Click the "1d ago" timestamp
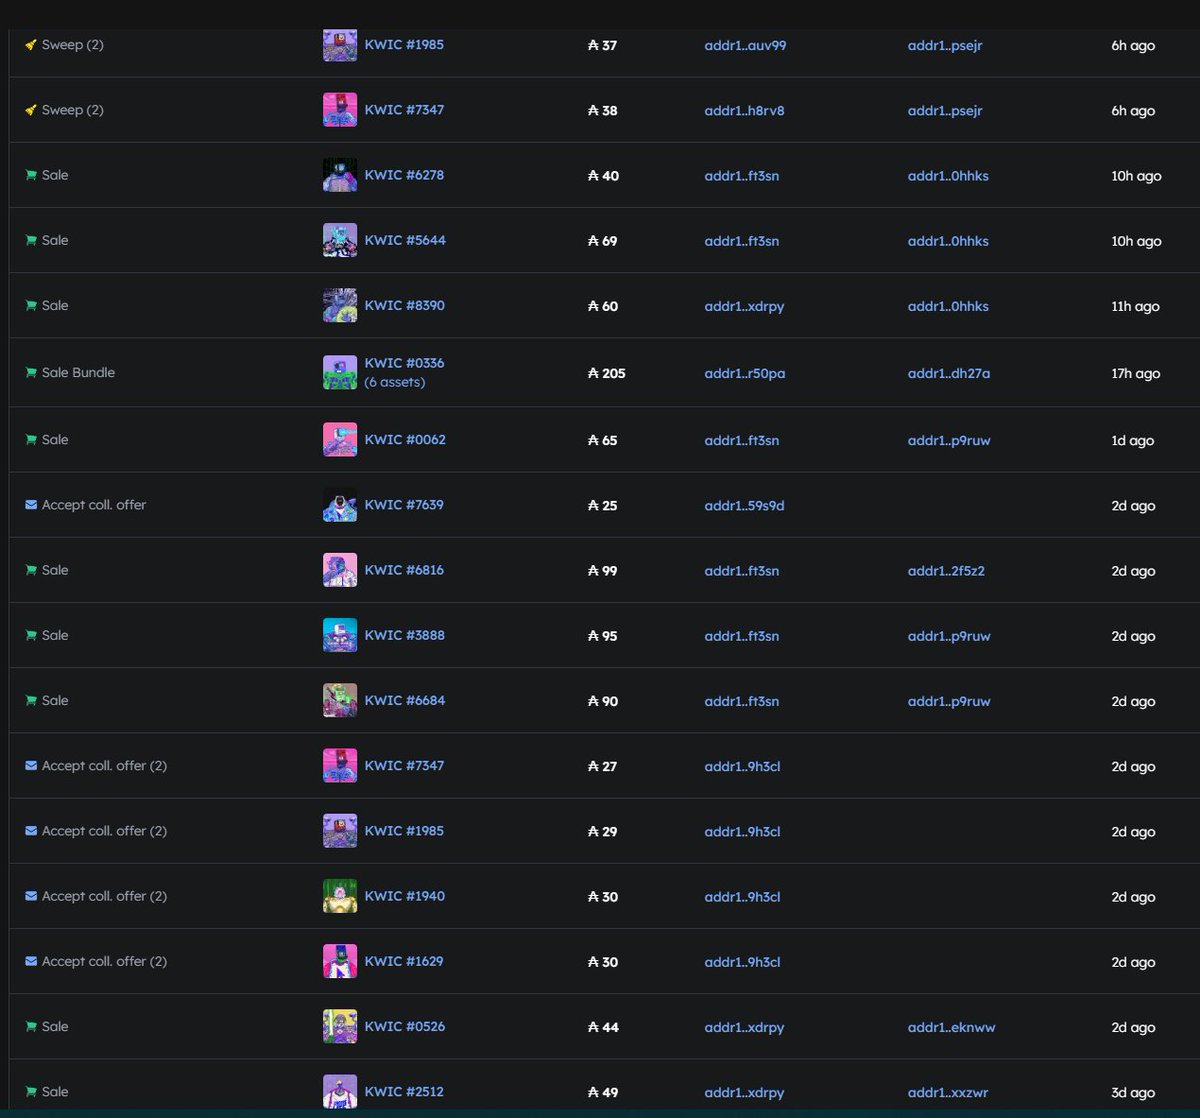The width and height of the screenshot is (1200, 1118). pyautogui.click(x=1133, y=441)
